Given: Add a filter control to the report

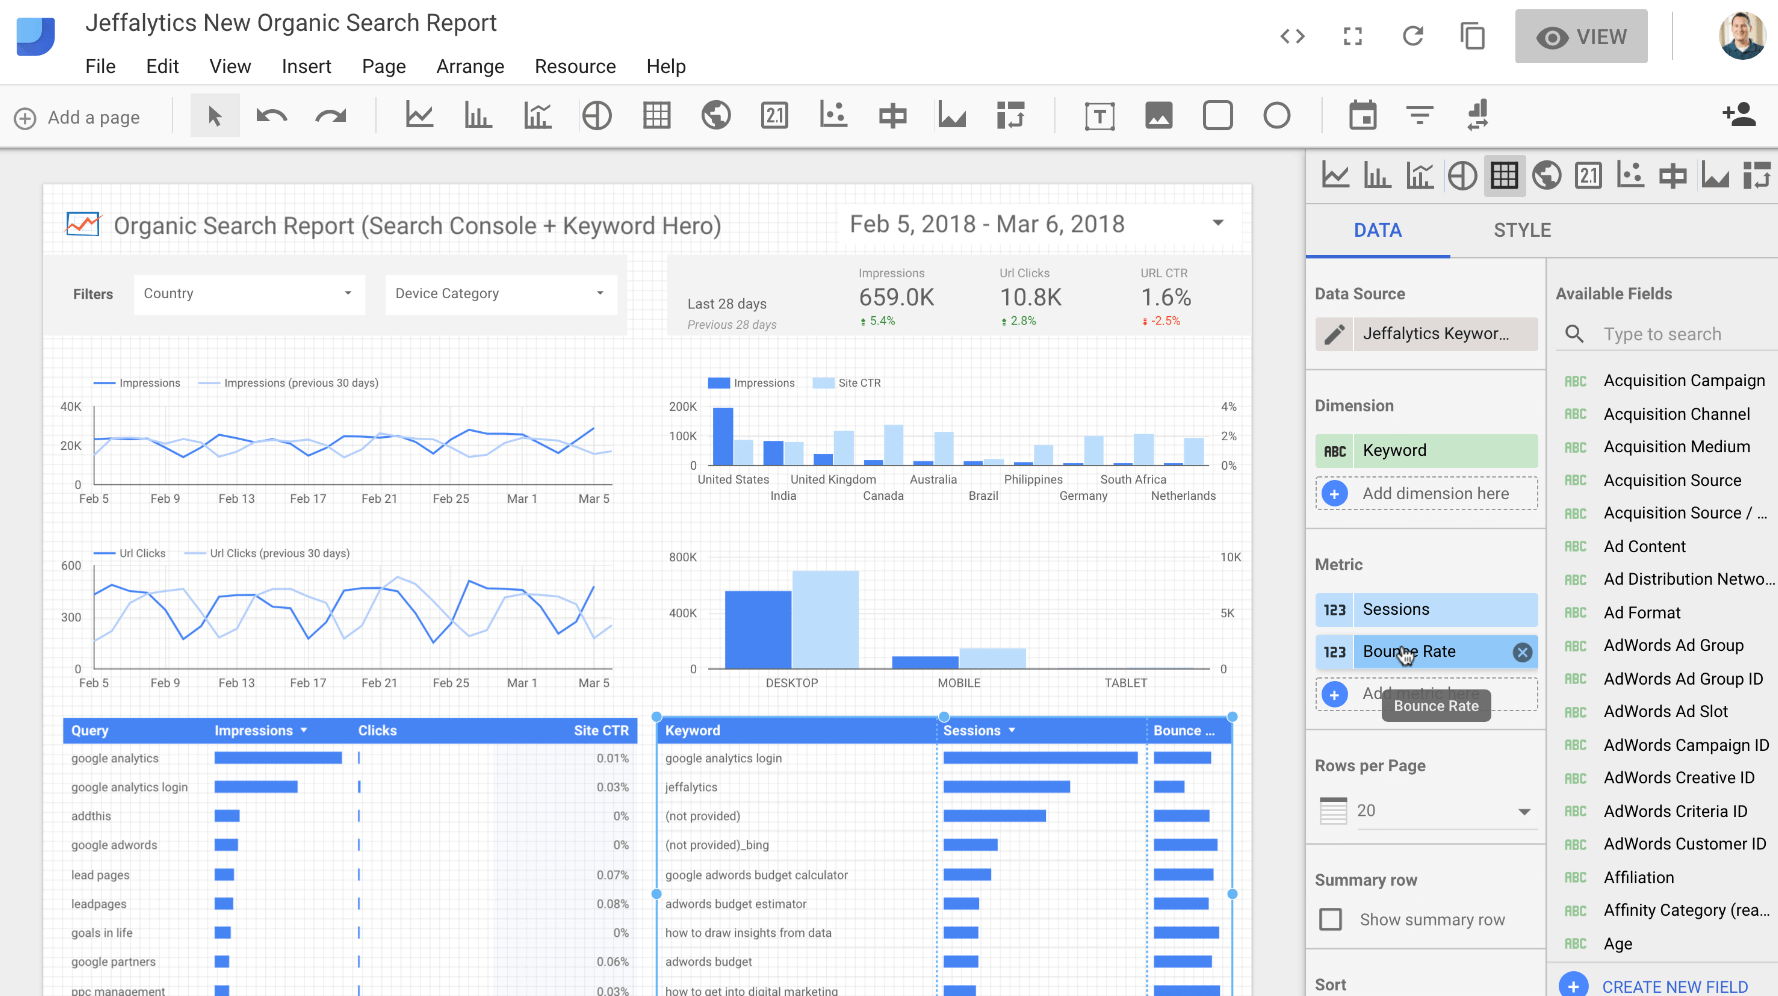Looking at the screenshot, I should click(x=1419, y=115).
